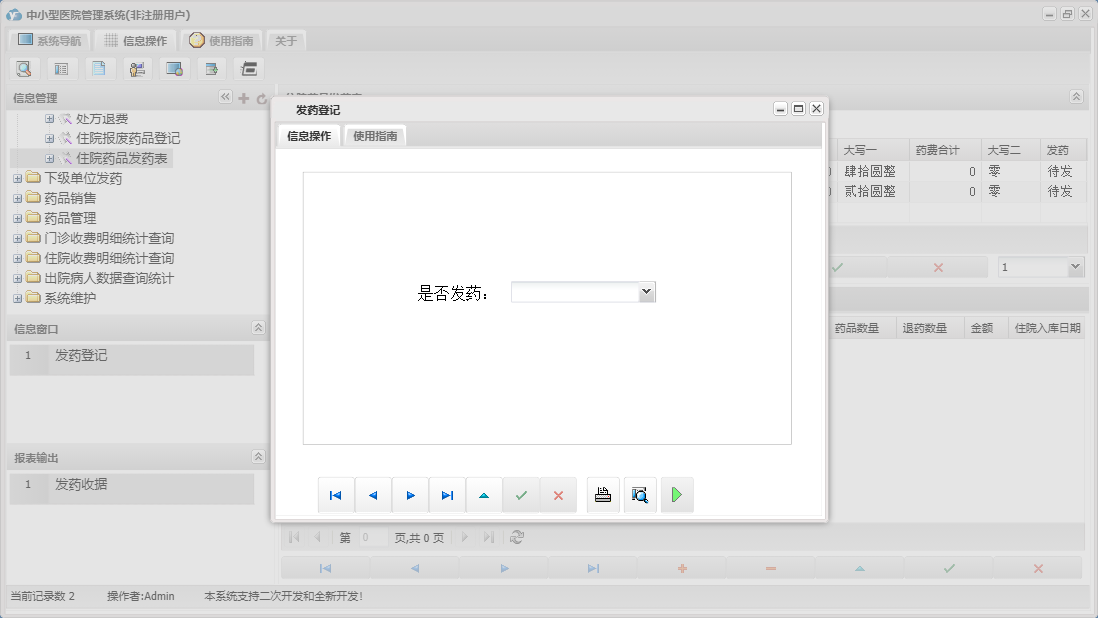The height and width of the screenshot is (618, 1098).
Task: Click the green execute arrow in the dialog
Action: point(677,494)
